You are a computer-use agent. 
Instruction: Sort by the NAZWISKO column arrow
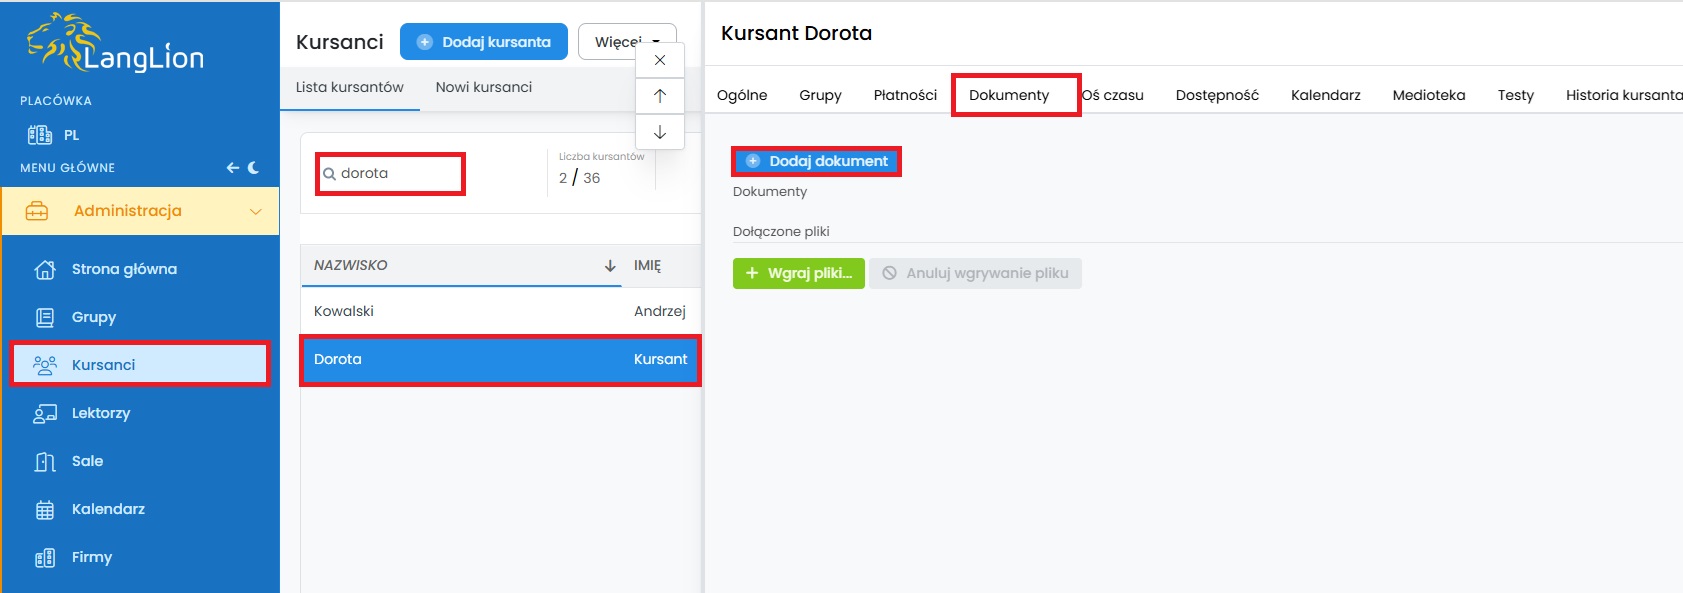pyautogui.click(x=610, y=266)
